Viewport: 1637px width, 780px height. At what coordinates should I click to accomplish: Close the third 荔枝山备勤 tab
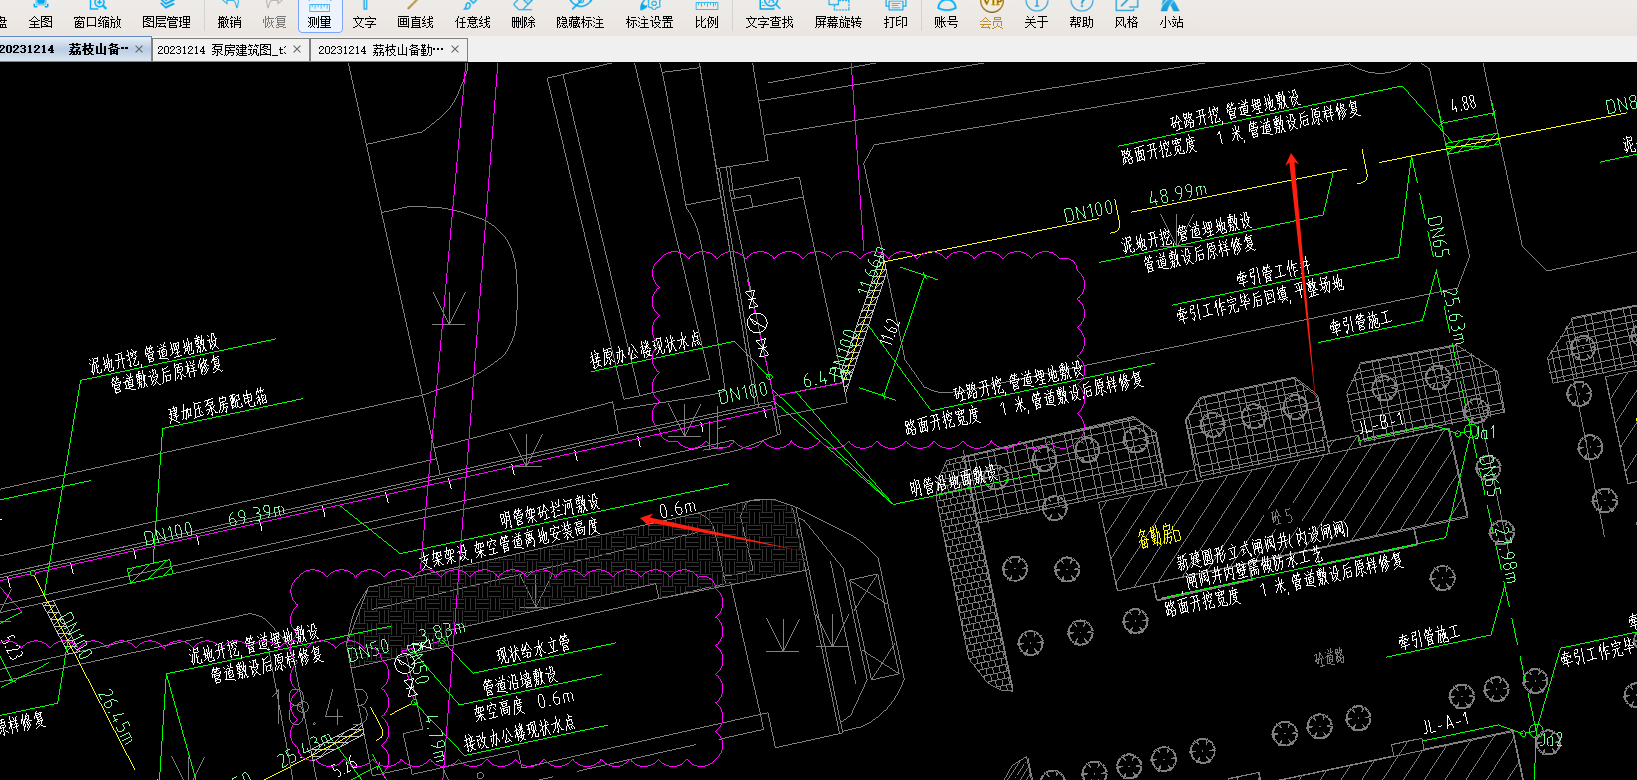click(455, 49)
